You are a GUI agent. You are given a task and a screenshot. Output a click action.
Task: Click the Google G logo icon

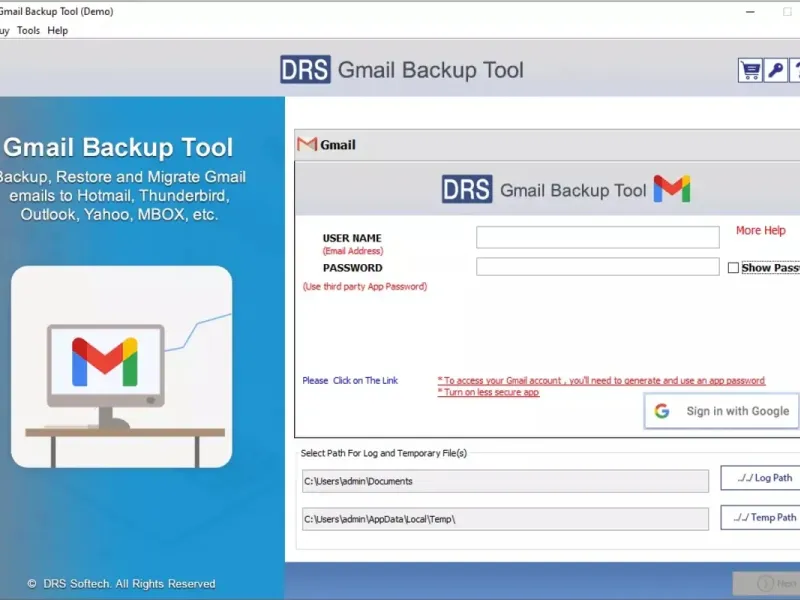click(662, 411)
